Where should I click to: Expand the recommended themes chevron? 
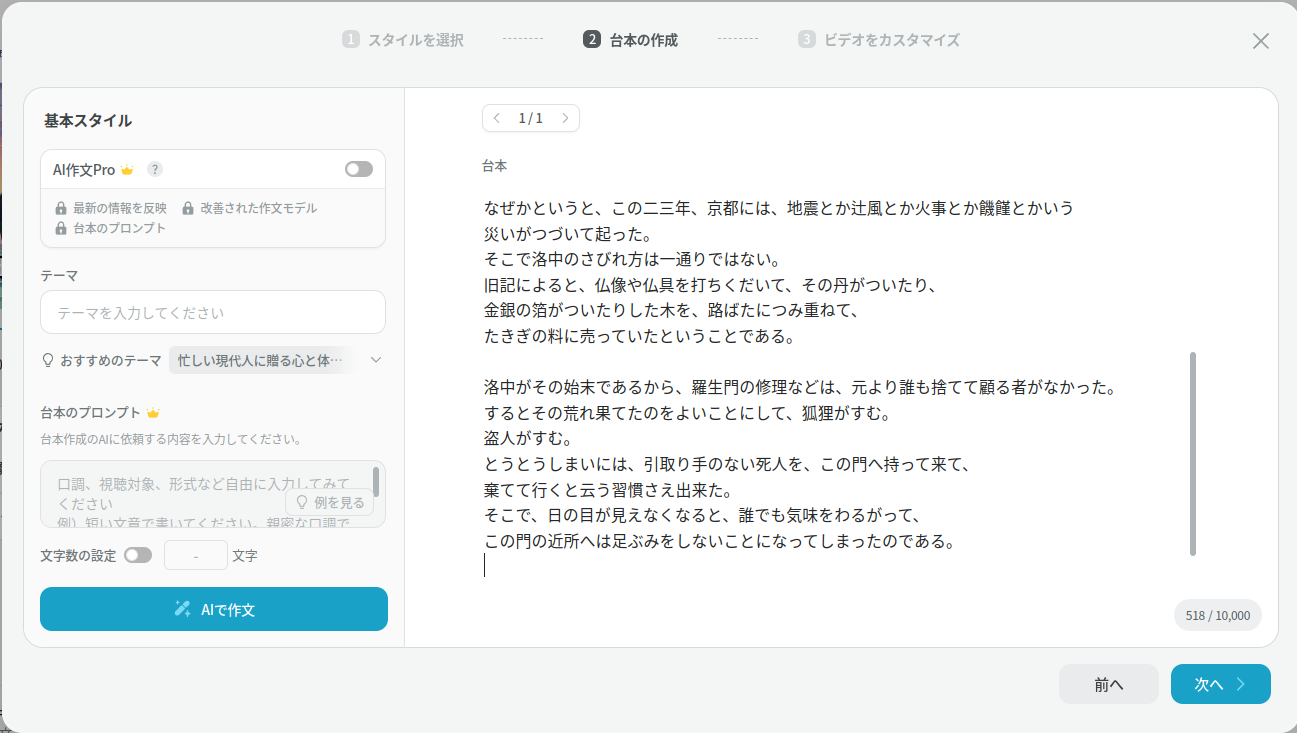point(376,360)
